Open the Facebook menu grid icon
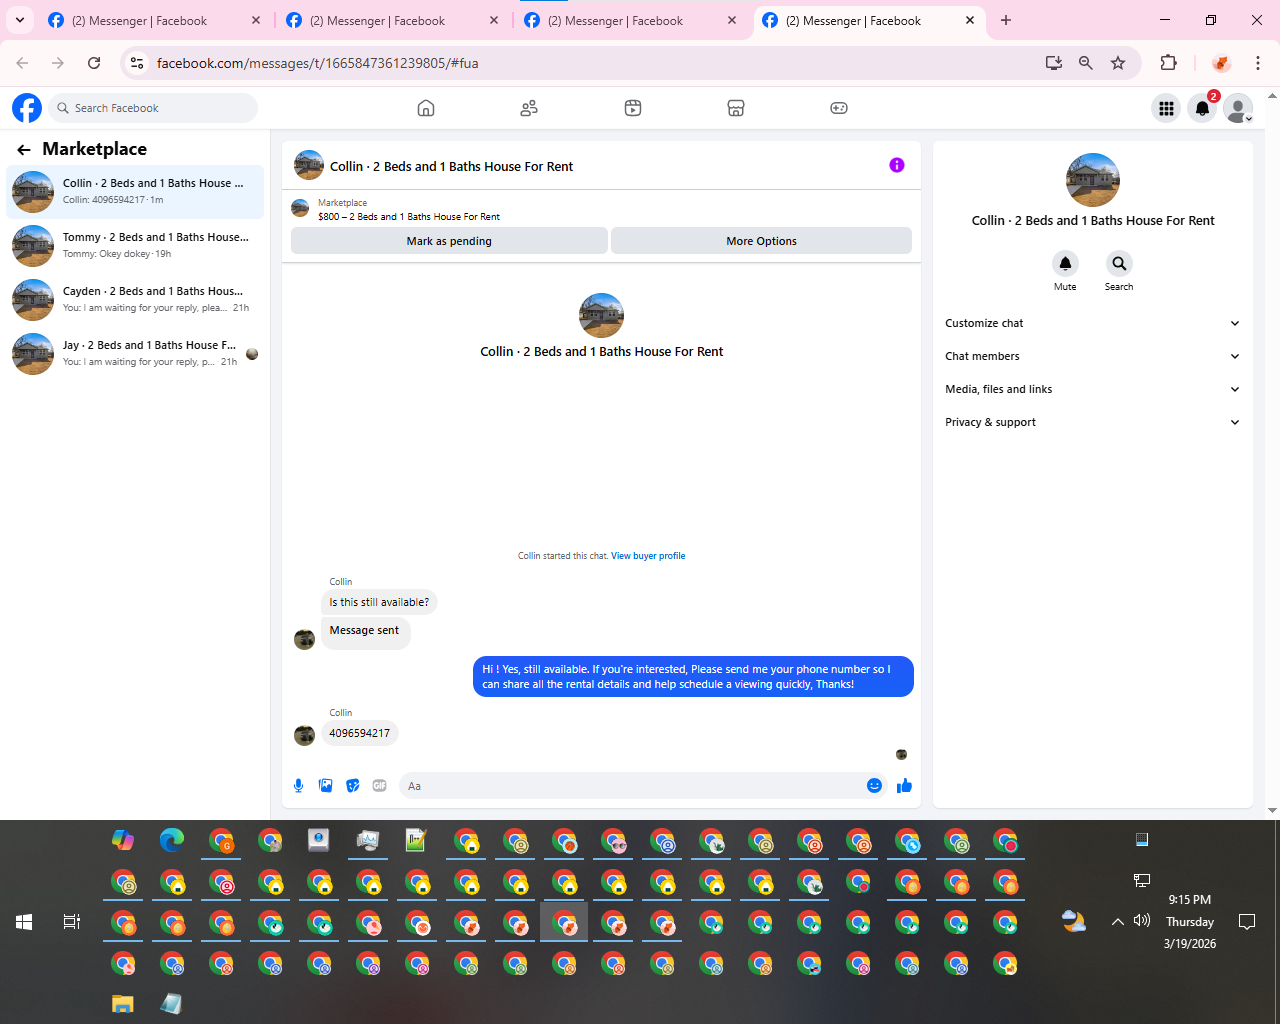Viewport: 1280px width, 1024px height. 1166,108
